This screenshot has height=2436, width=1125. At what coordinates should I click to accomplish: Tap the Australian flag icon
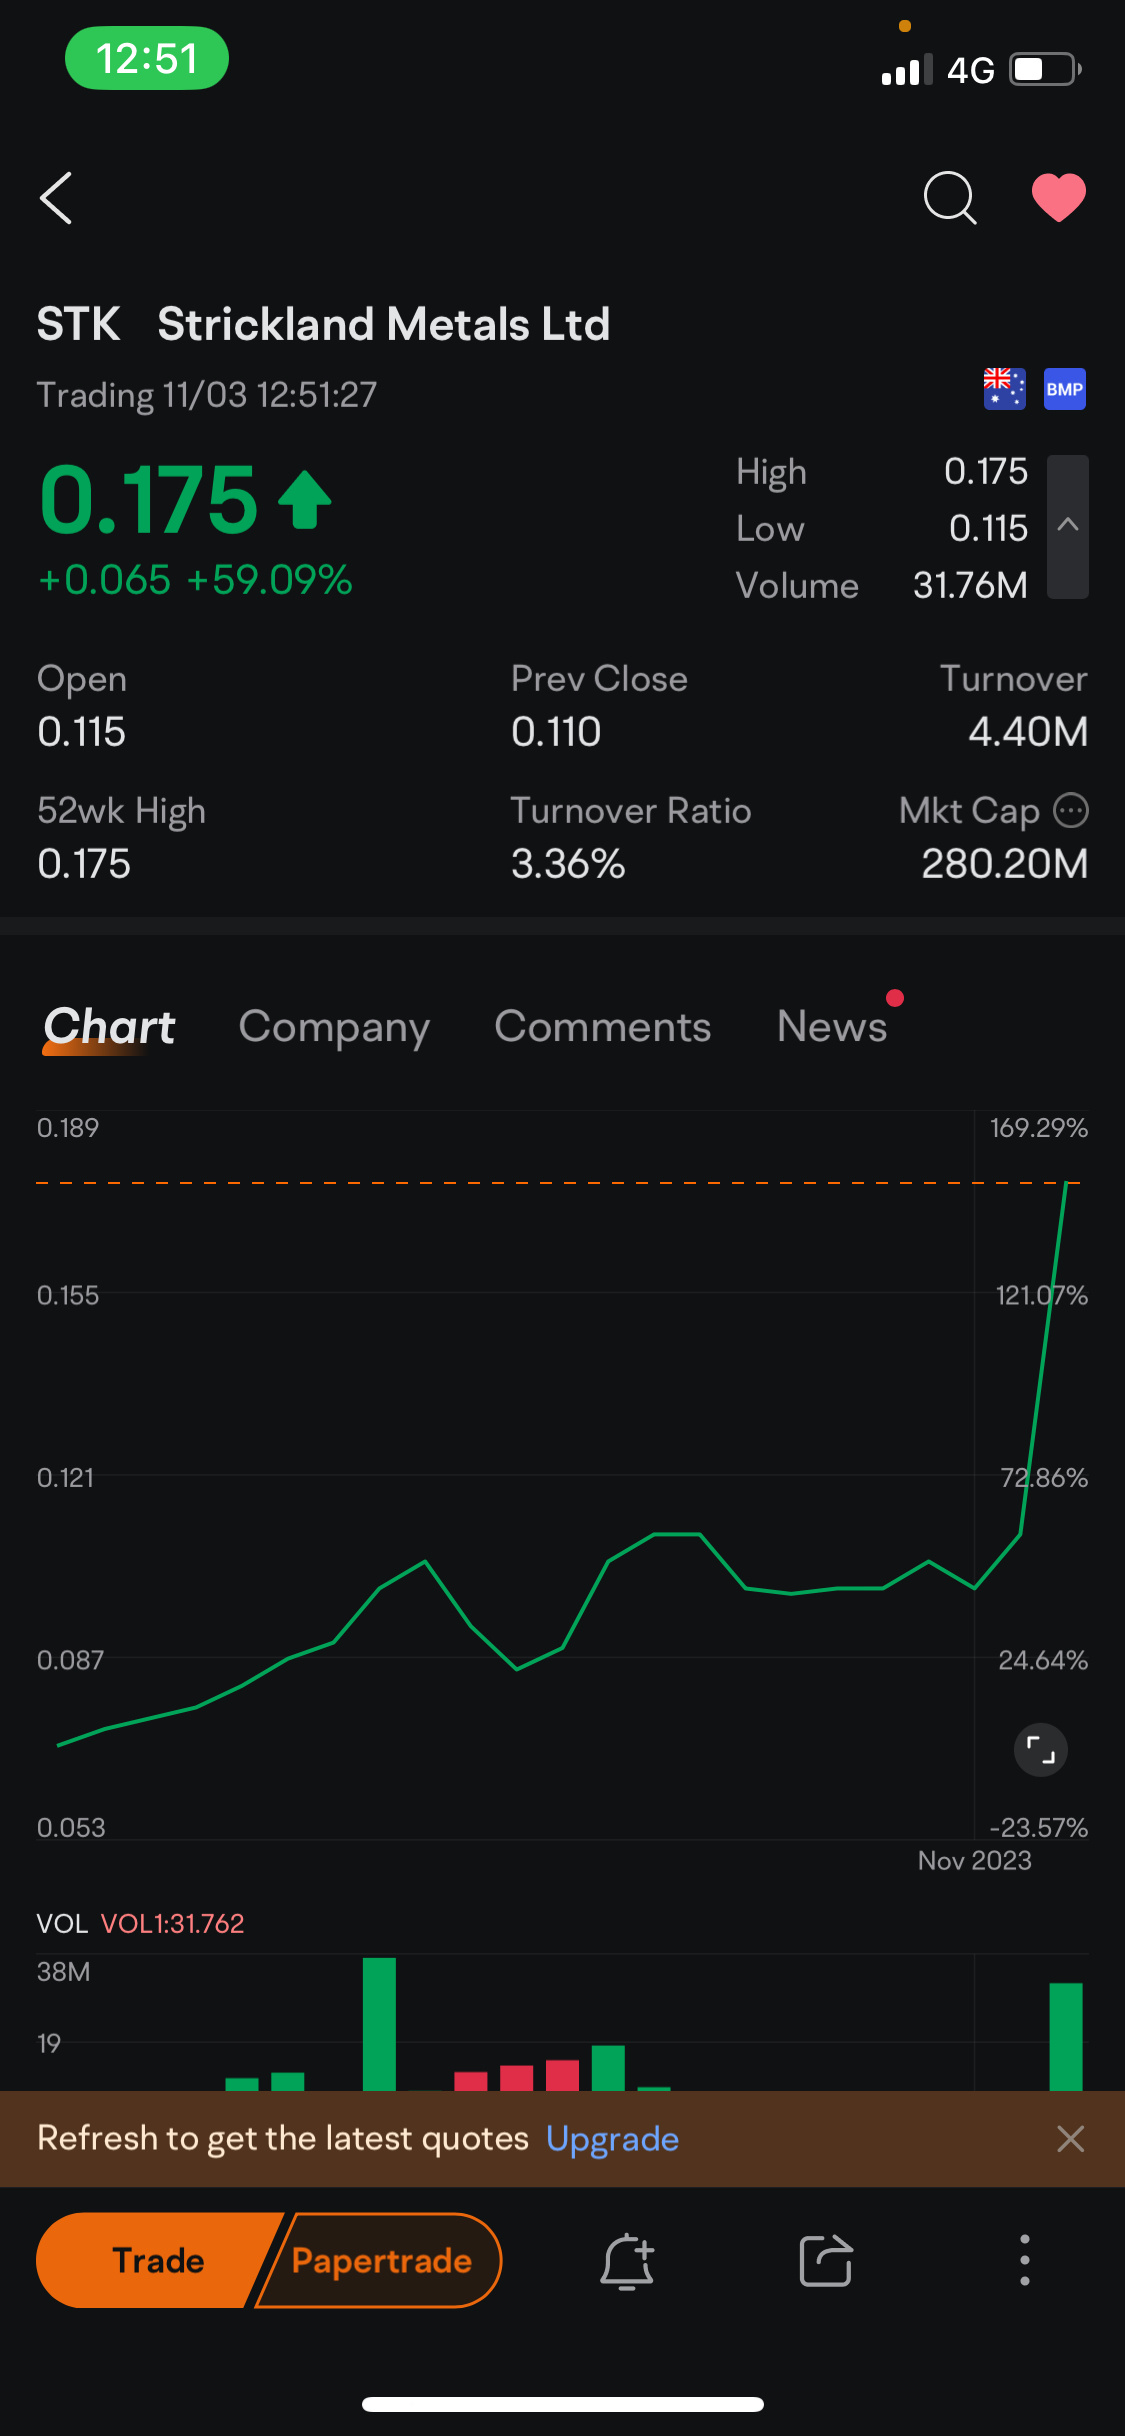[x=1004, y=389]
